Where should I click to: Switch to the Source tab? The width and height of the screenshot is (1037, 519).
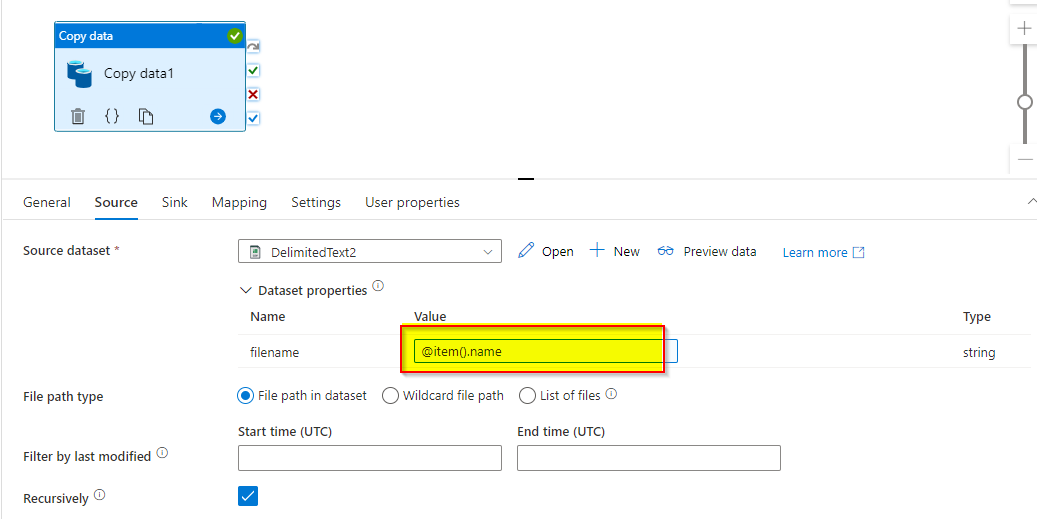pos(116,202)
